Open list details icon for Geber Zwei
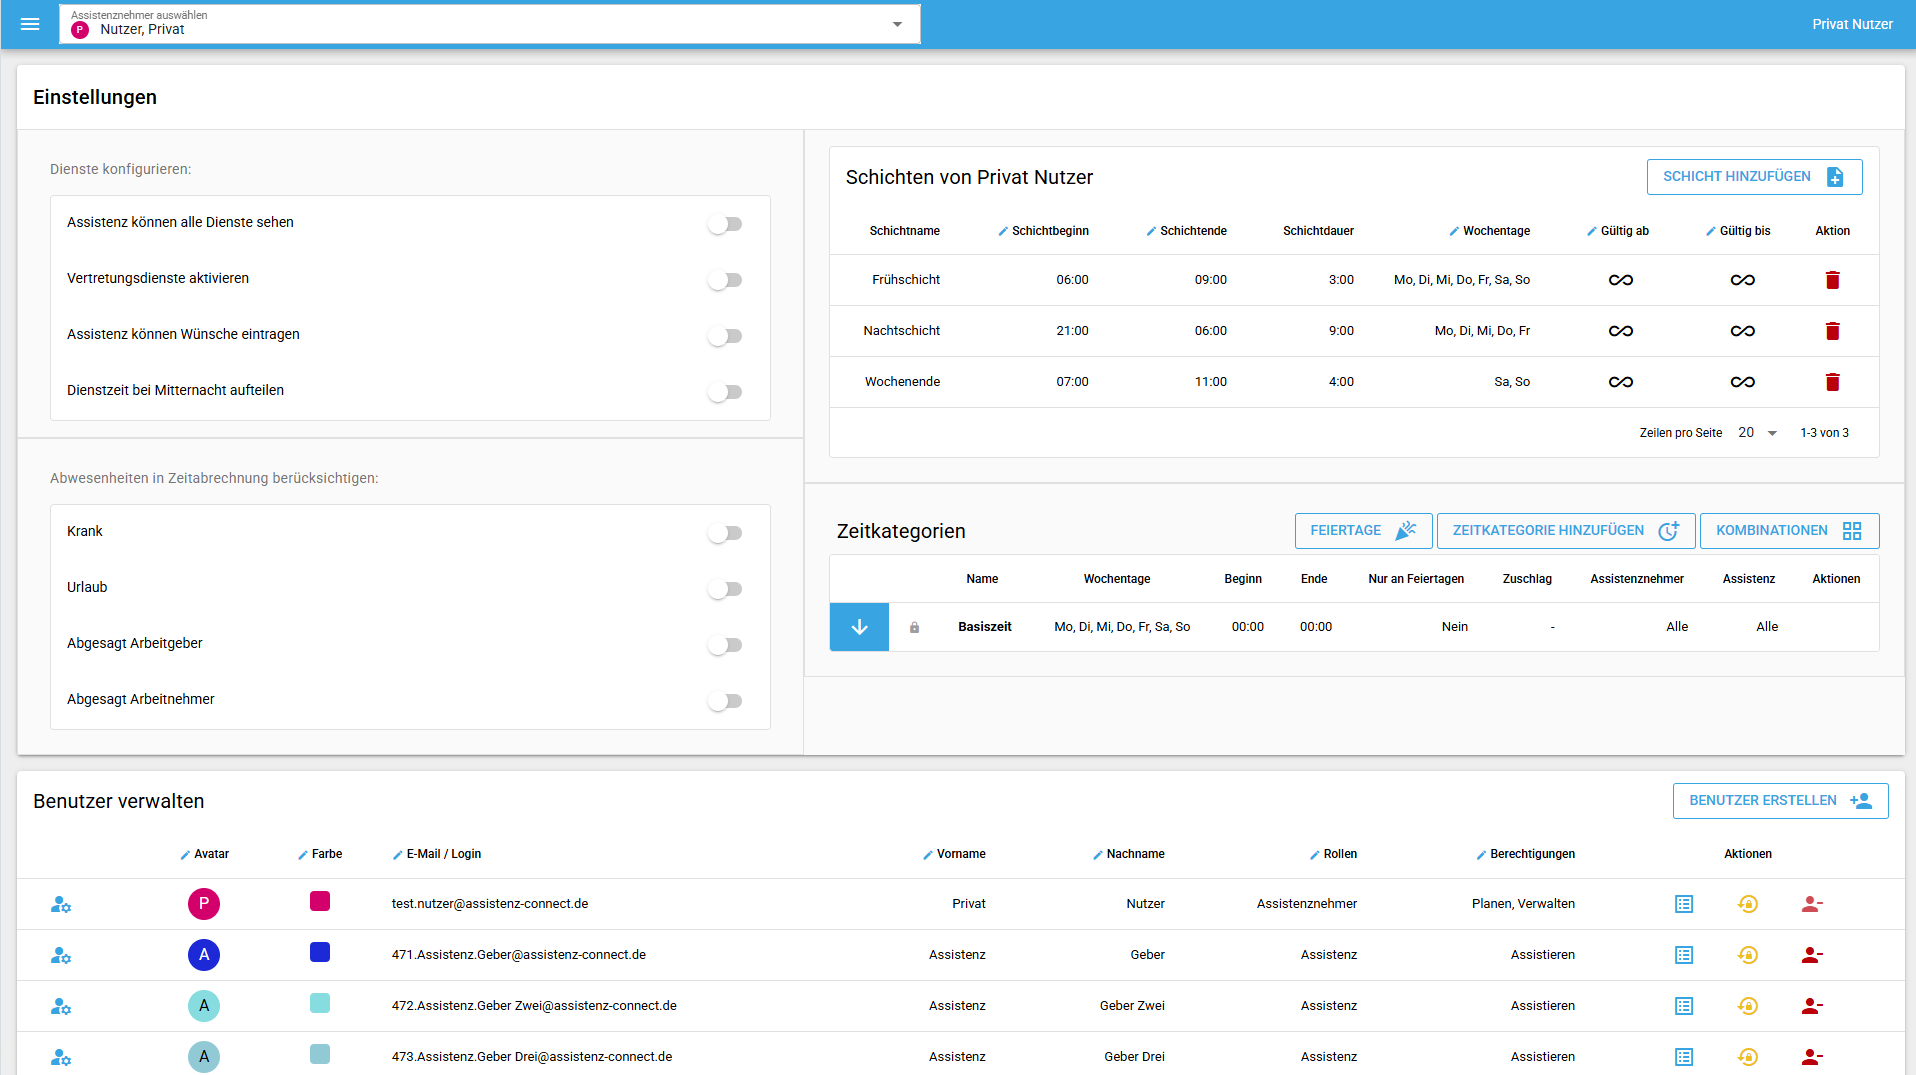This screenshot has width=1916, height=1075. [1684, 1006]
